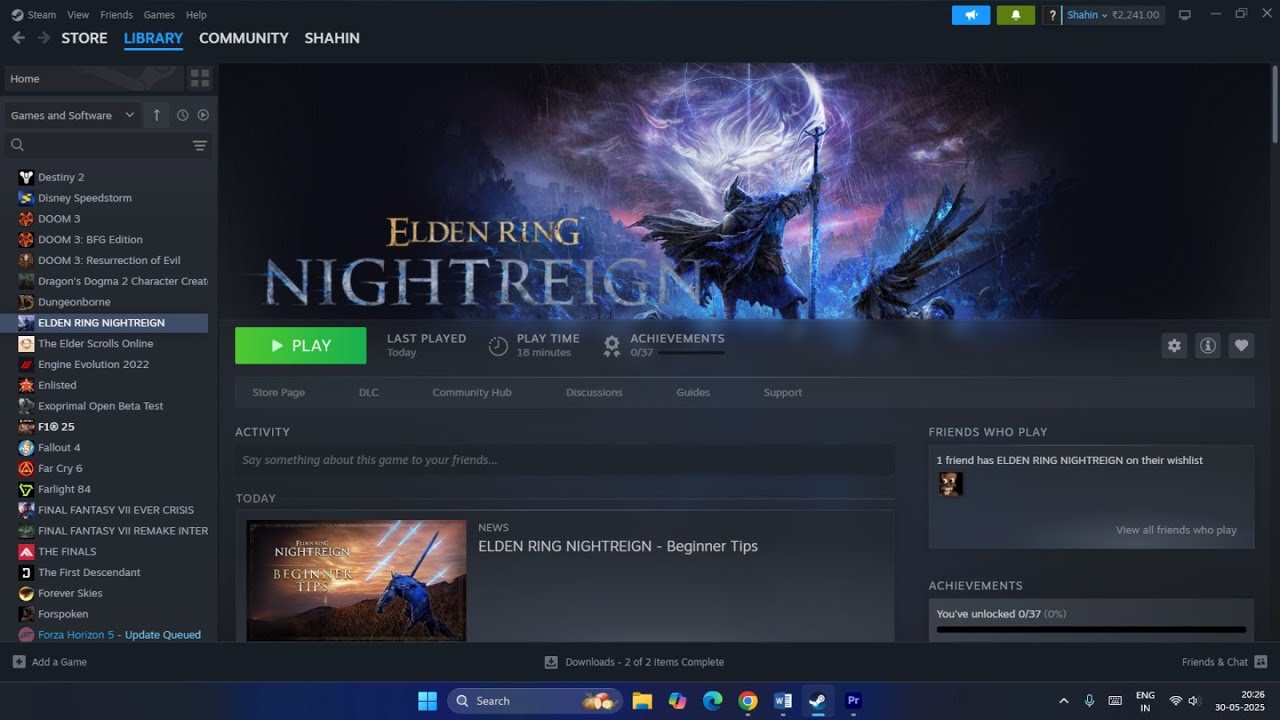
Task: Open the Store Page link
Action: (x=279, y=393)
